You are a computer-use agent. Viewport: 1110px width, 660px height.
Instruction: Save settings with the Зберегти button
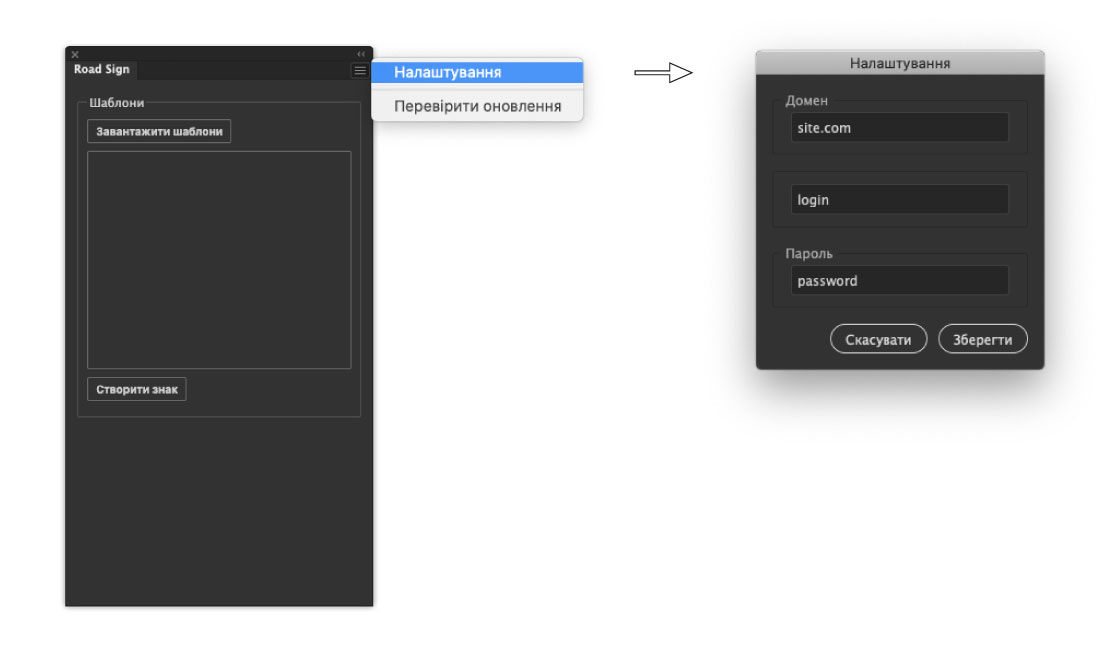[982, 340]
